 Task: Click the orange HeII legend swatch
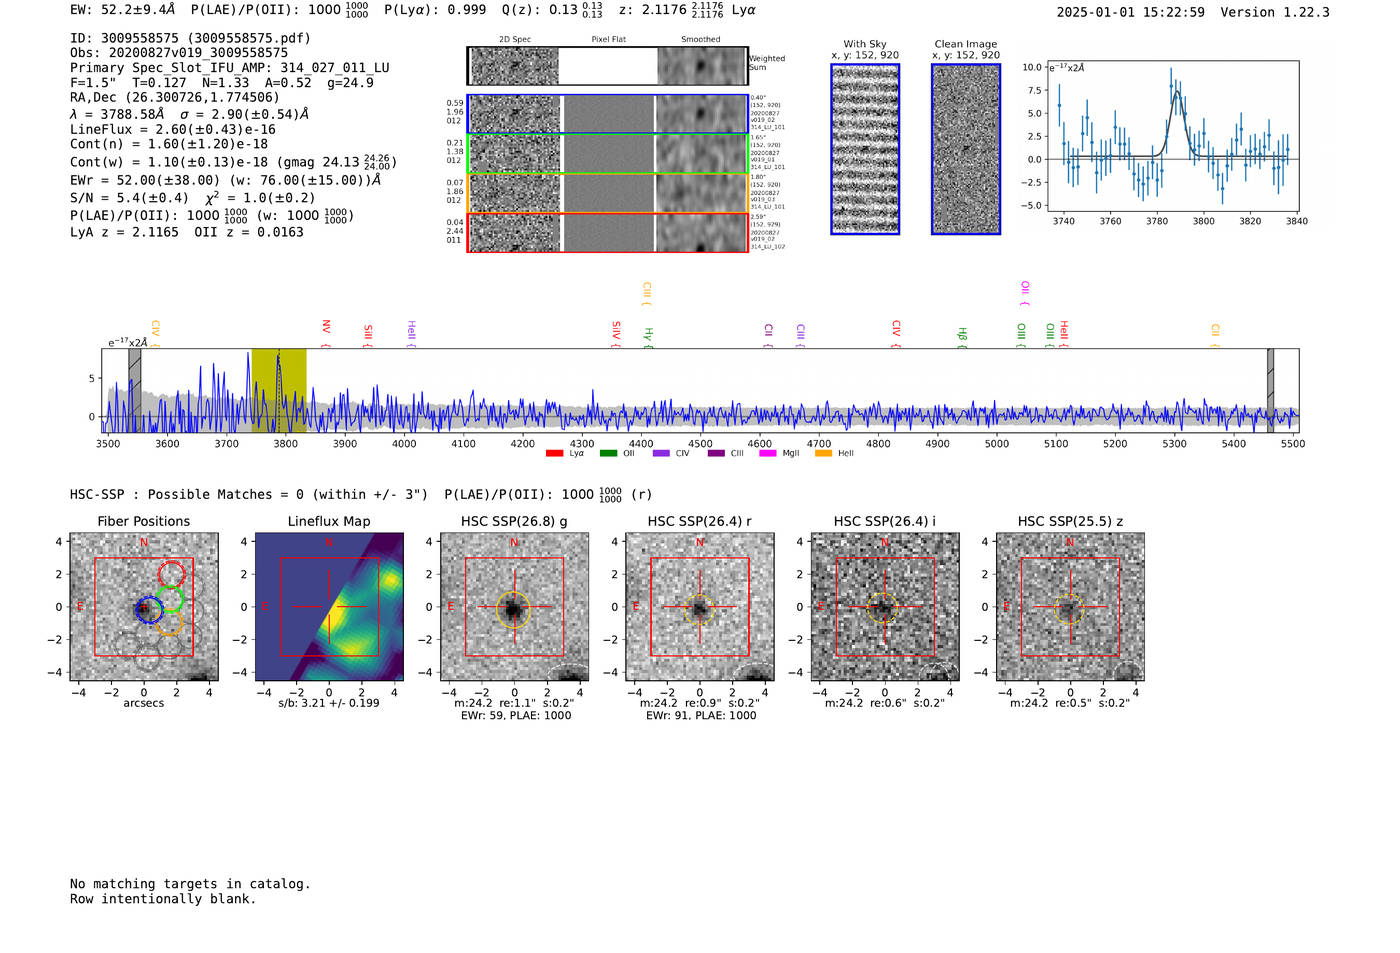pos(824,453)
